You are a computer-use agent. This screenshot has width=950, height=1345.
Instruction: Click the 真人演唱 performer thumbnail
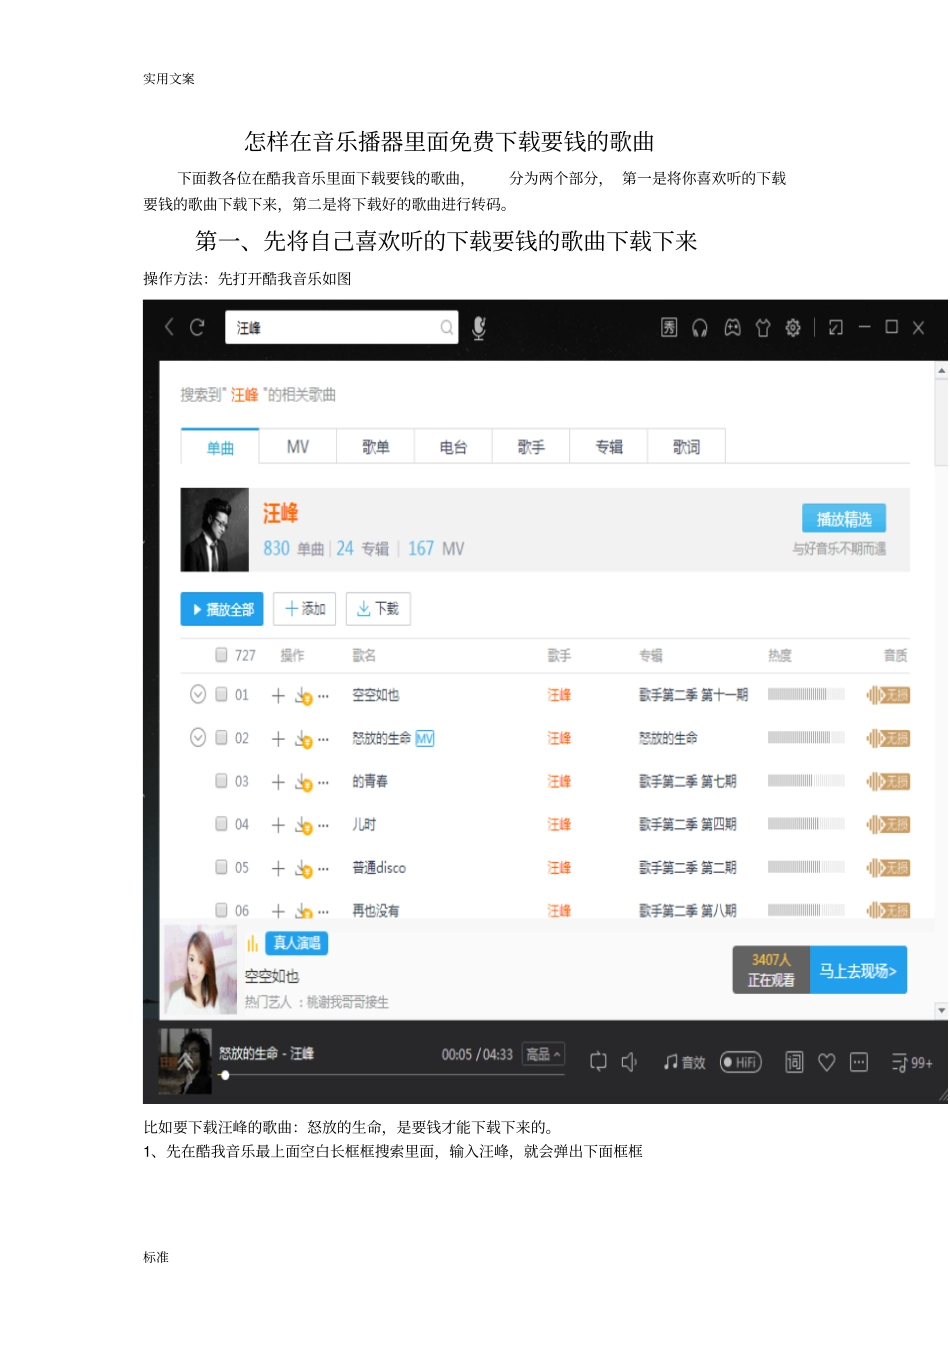201,969
